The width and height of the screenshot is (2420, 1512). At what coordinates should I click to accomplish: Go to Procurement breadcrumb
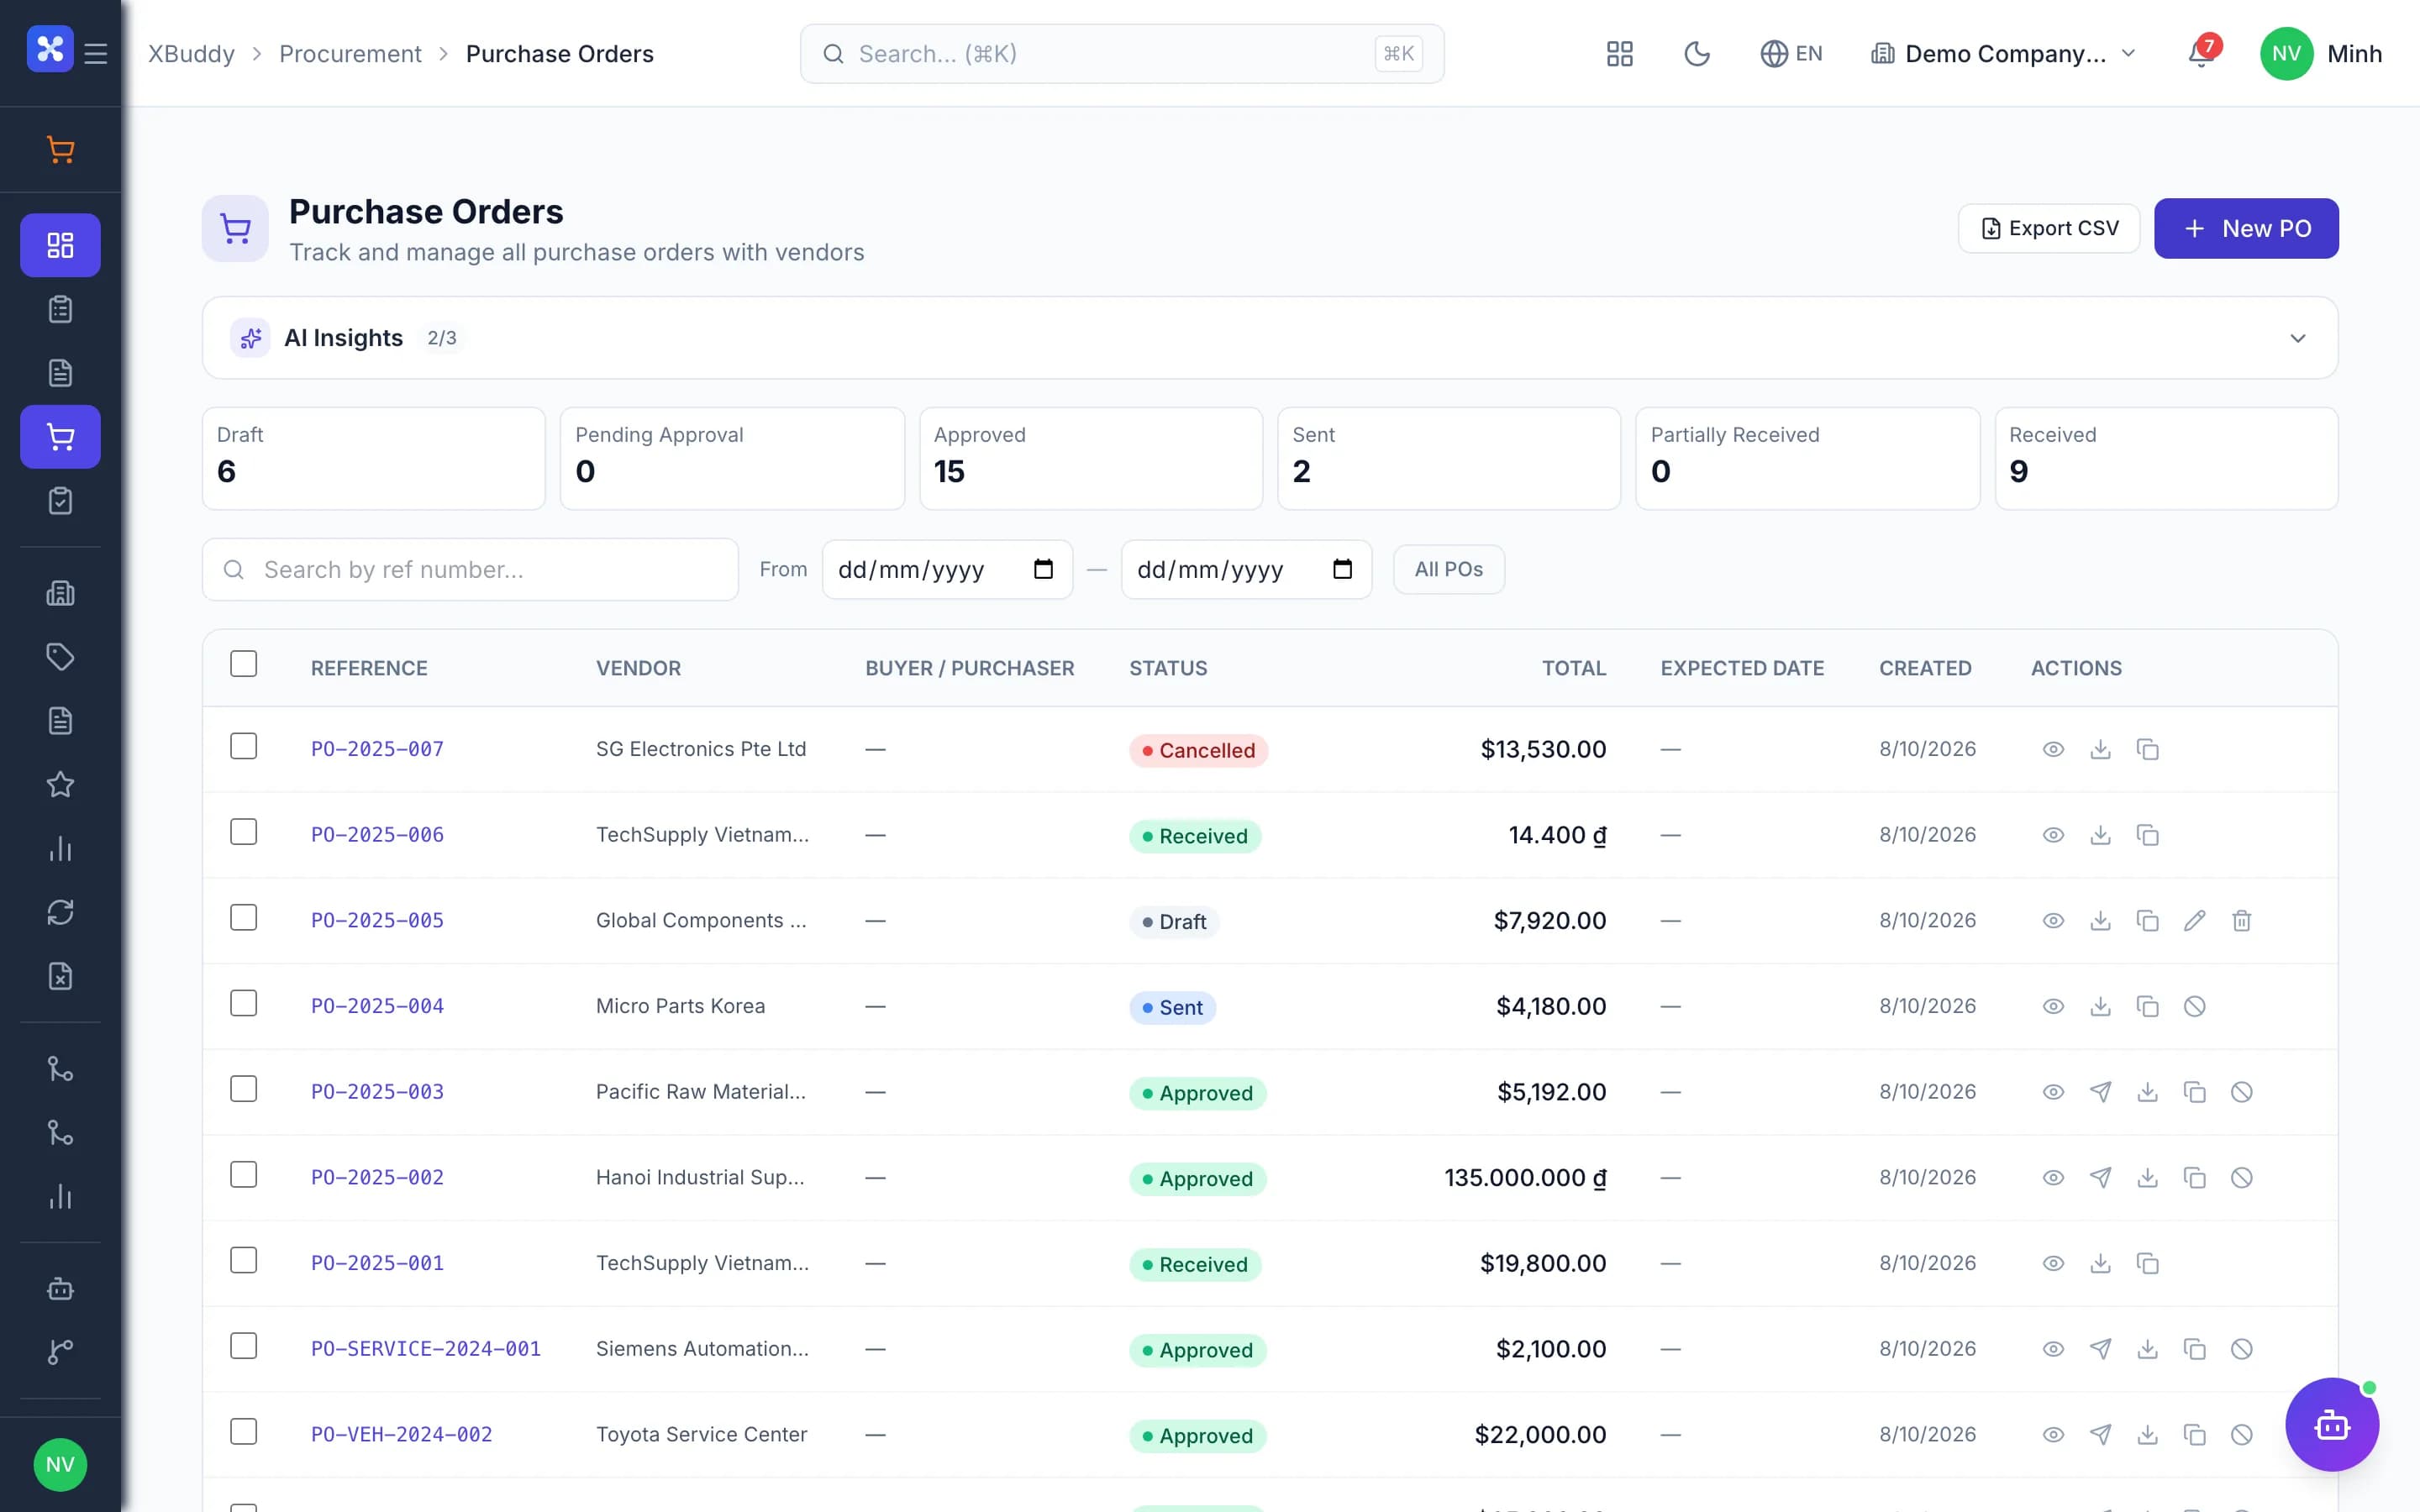click(350, 54)
